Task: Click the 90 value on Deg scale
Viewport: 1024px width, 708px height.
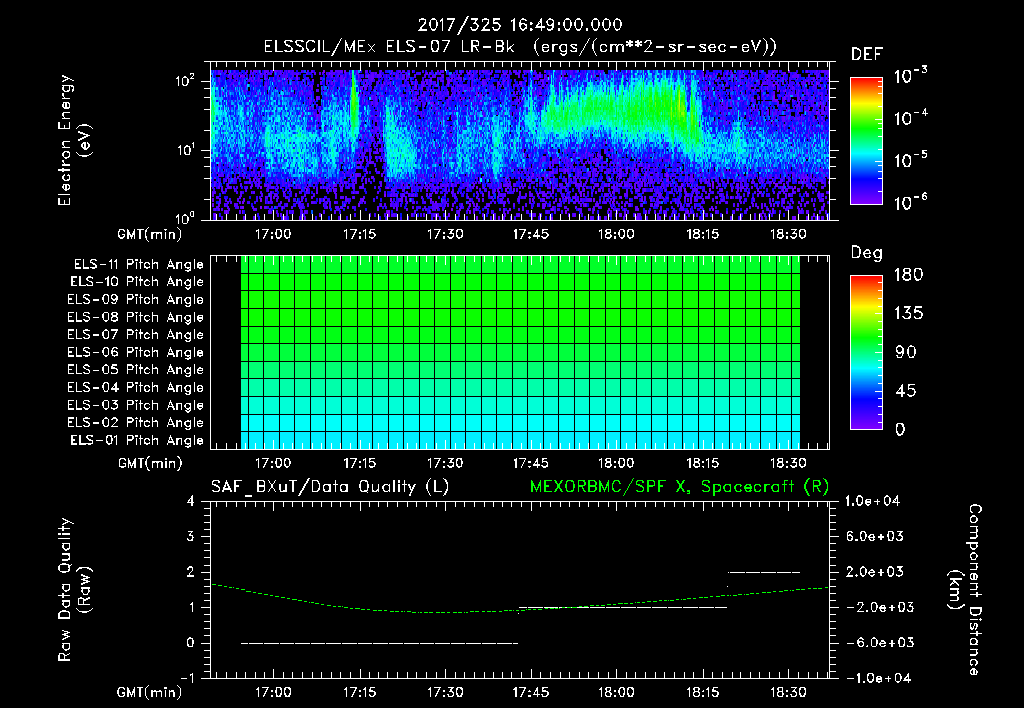Action: (906, 353)
